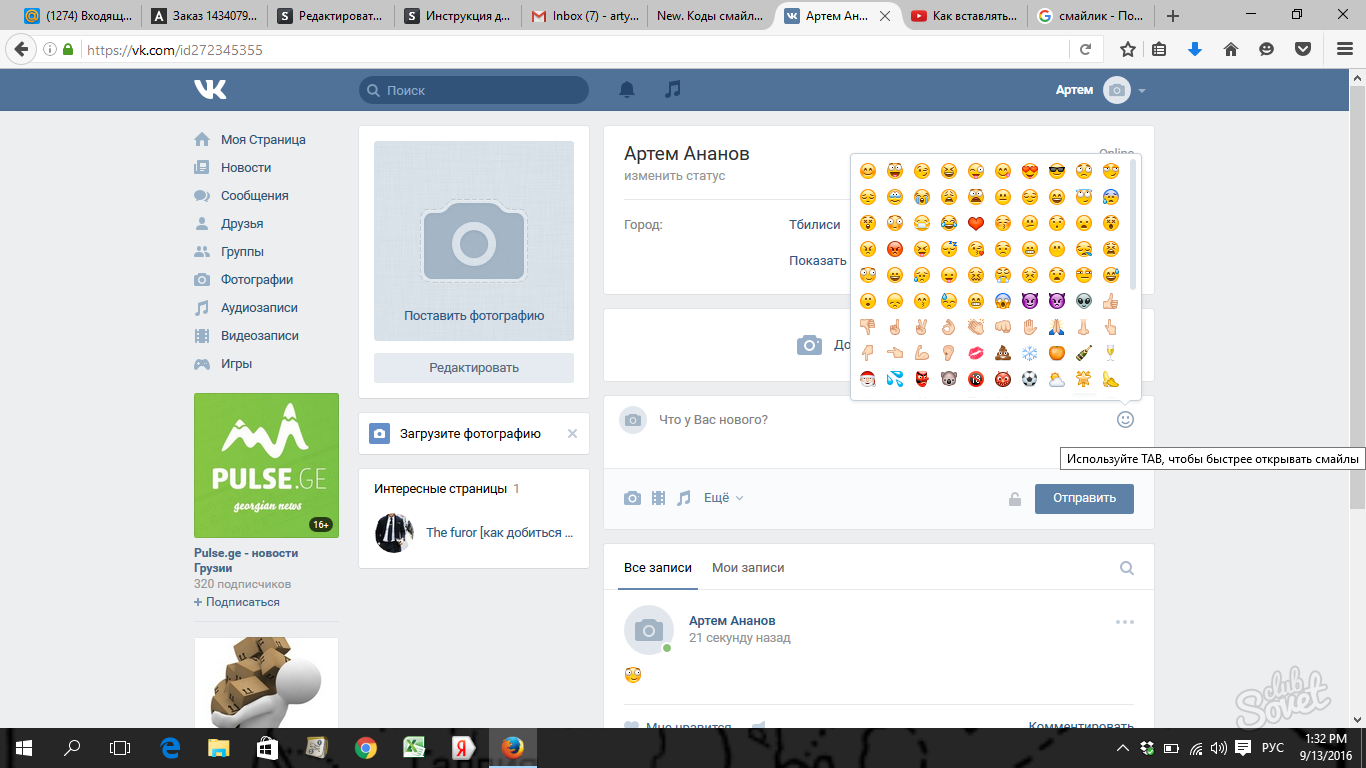
Task: Choose the red angry face emoji
Action: [x=894, y=249]
